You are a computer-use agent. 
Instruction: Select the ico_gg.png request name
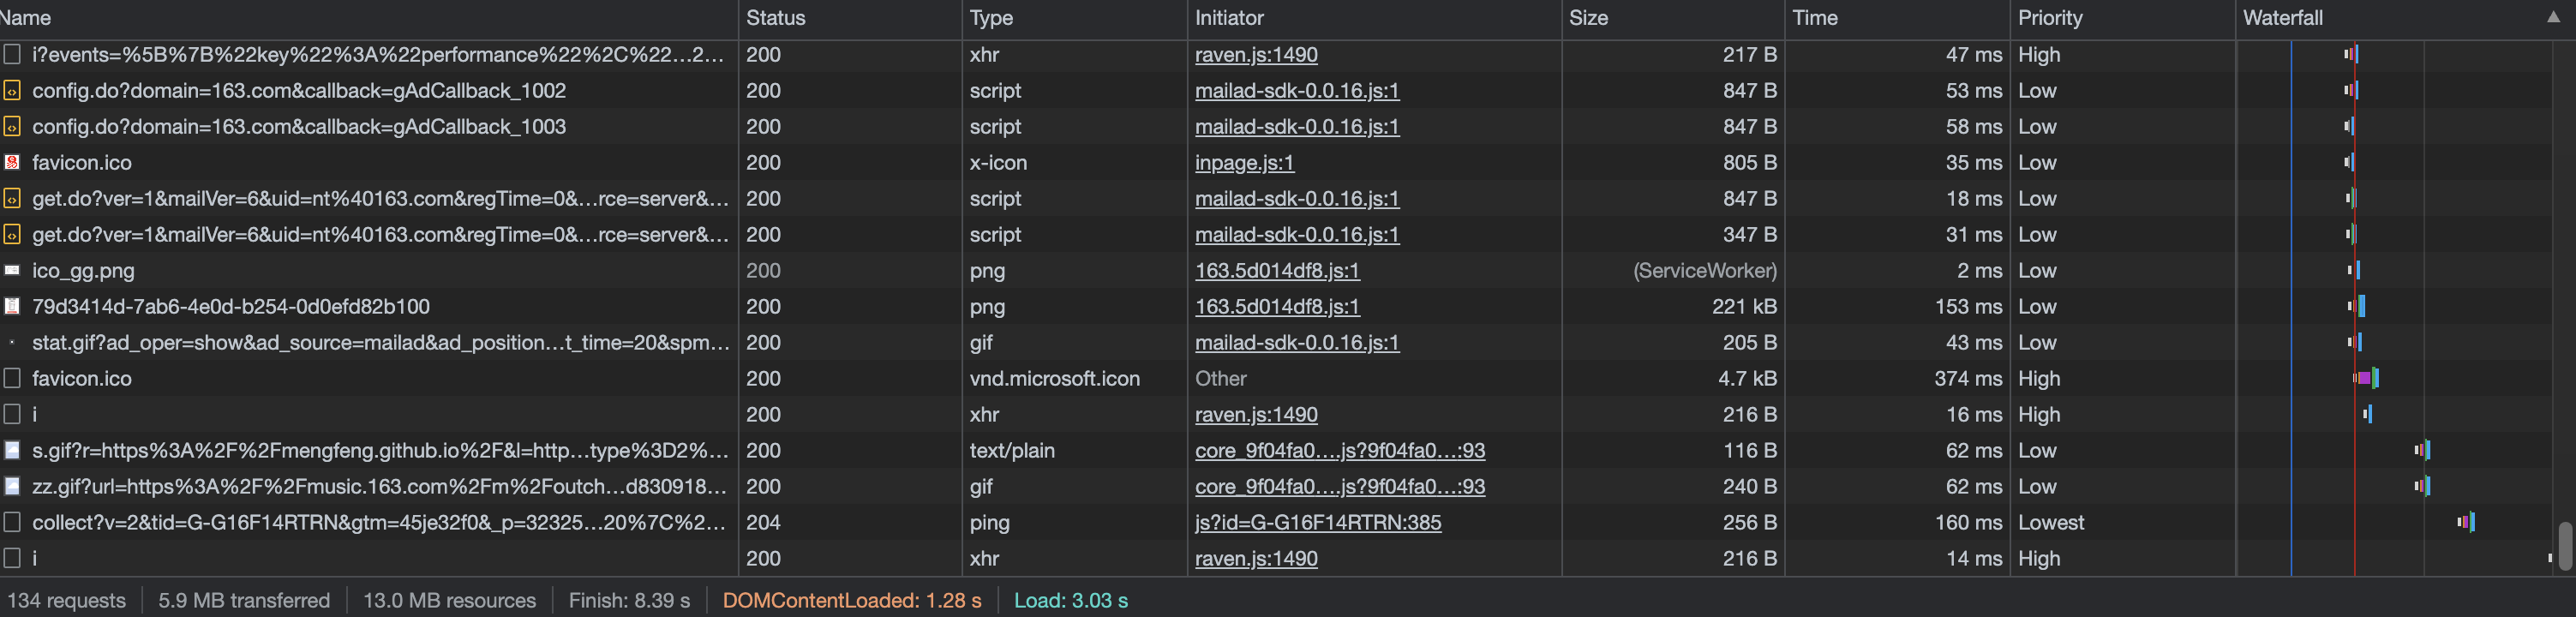click(83, 270)
